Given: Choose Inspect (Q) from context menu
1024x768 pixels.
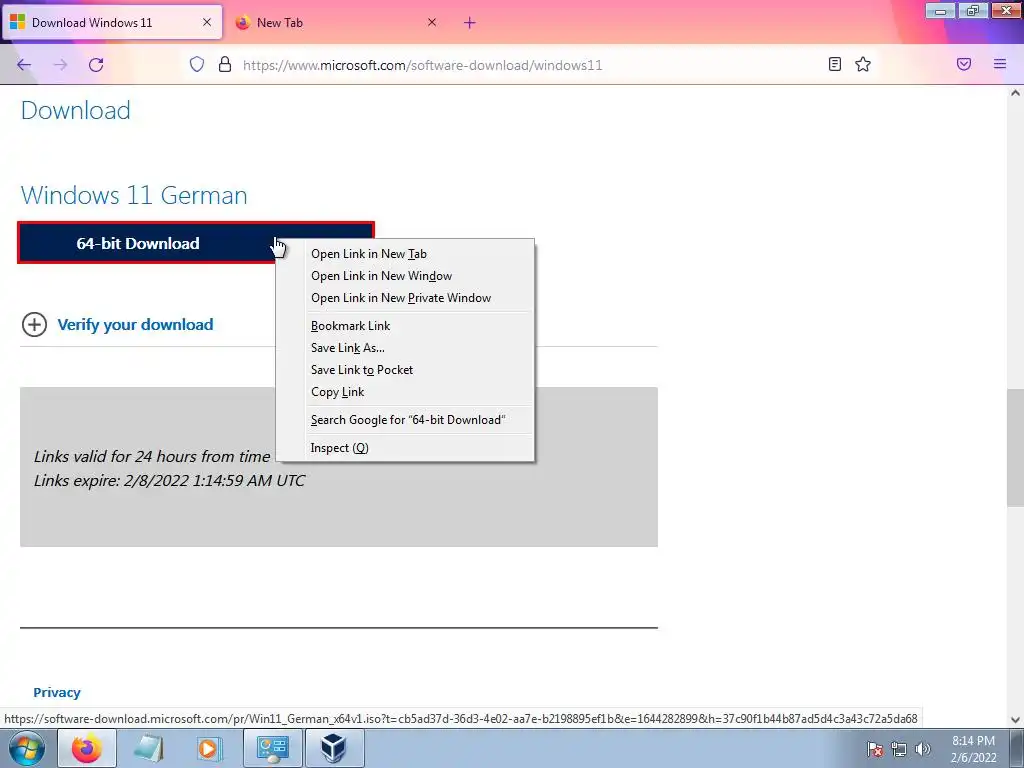Looking at the screenshot, I should pos(340,448).
